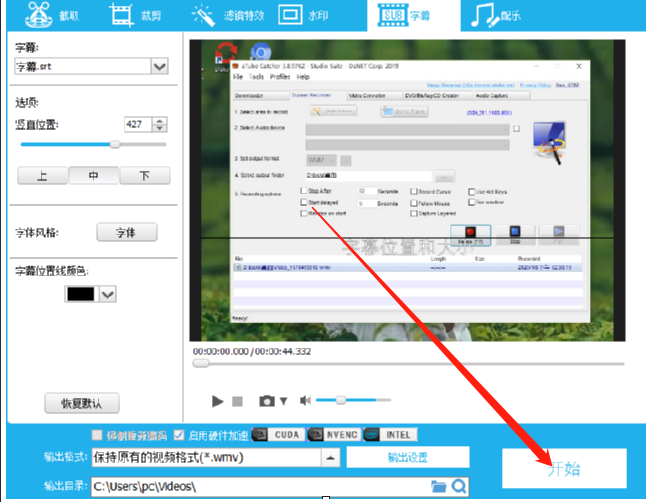Viewport: 646px width, 502px height.
Task: Click the video preview area
Action: click(407, 190)
